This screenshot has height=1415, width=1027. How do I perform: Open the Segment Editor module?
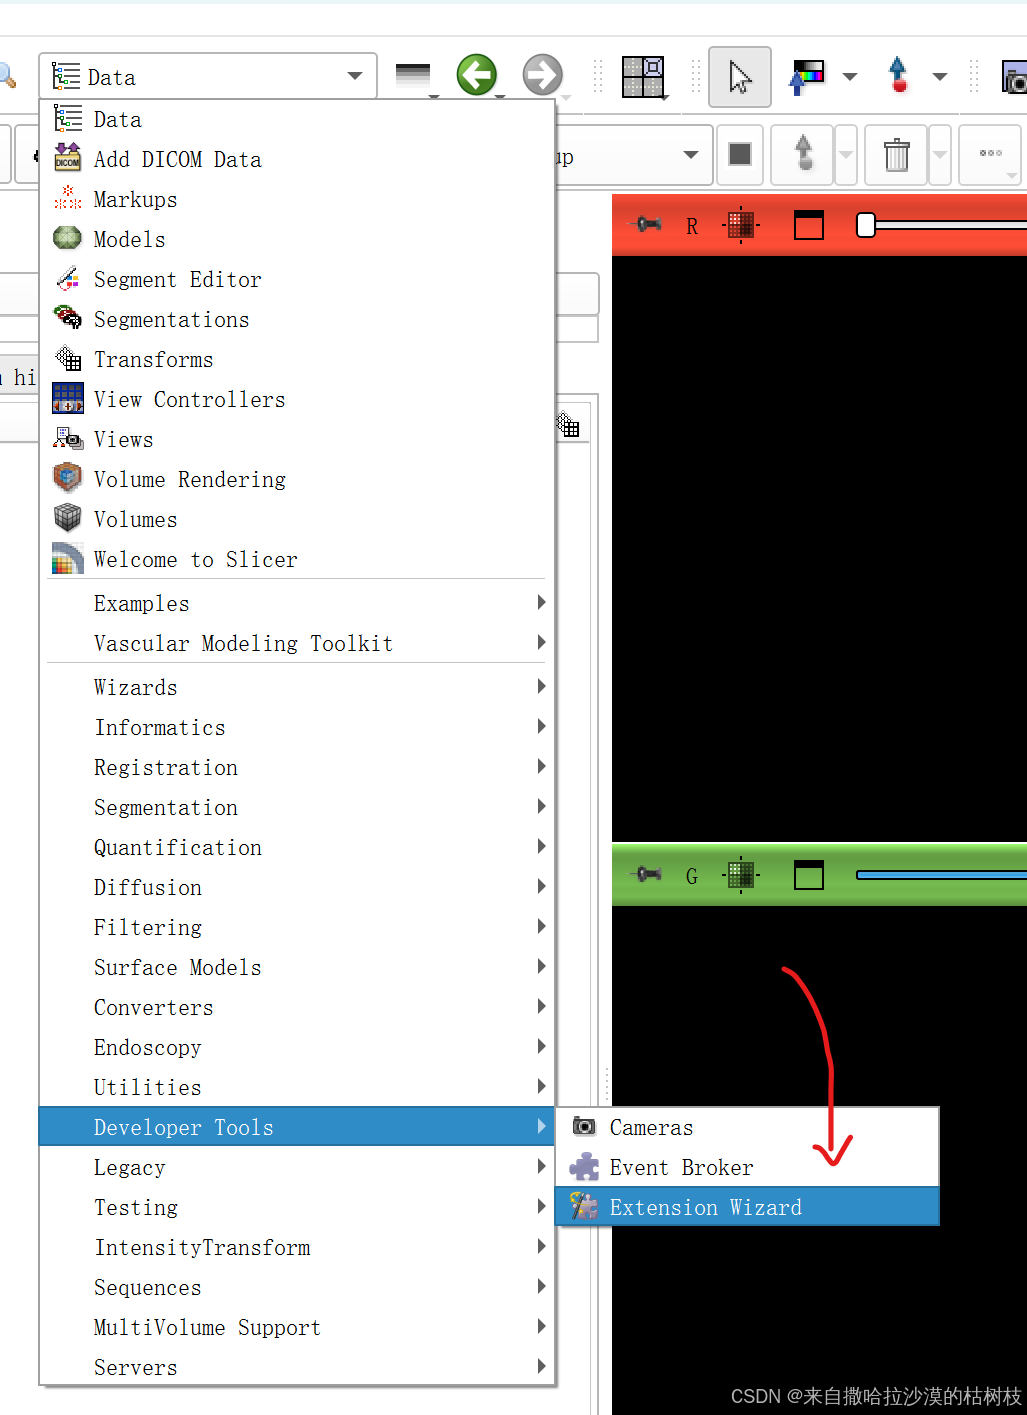pos(297,279)
